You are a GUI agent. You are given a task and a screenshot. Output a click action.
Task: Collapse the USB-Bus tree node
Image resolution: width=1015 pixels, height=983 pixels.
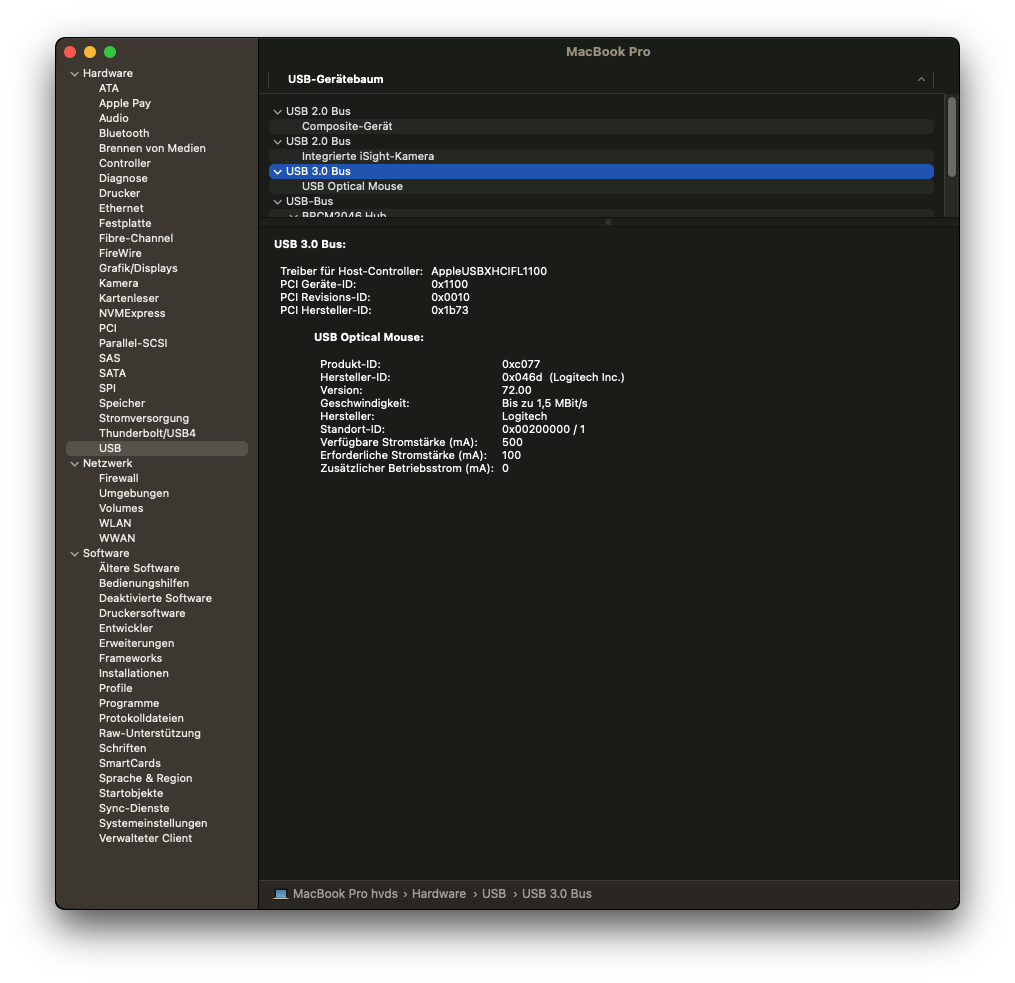(x=278, y=202)
